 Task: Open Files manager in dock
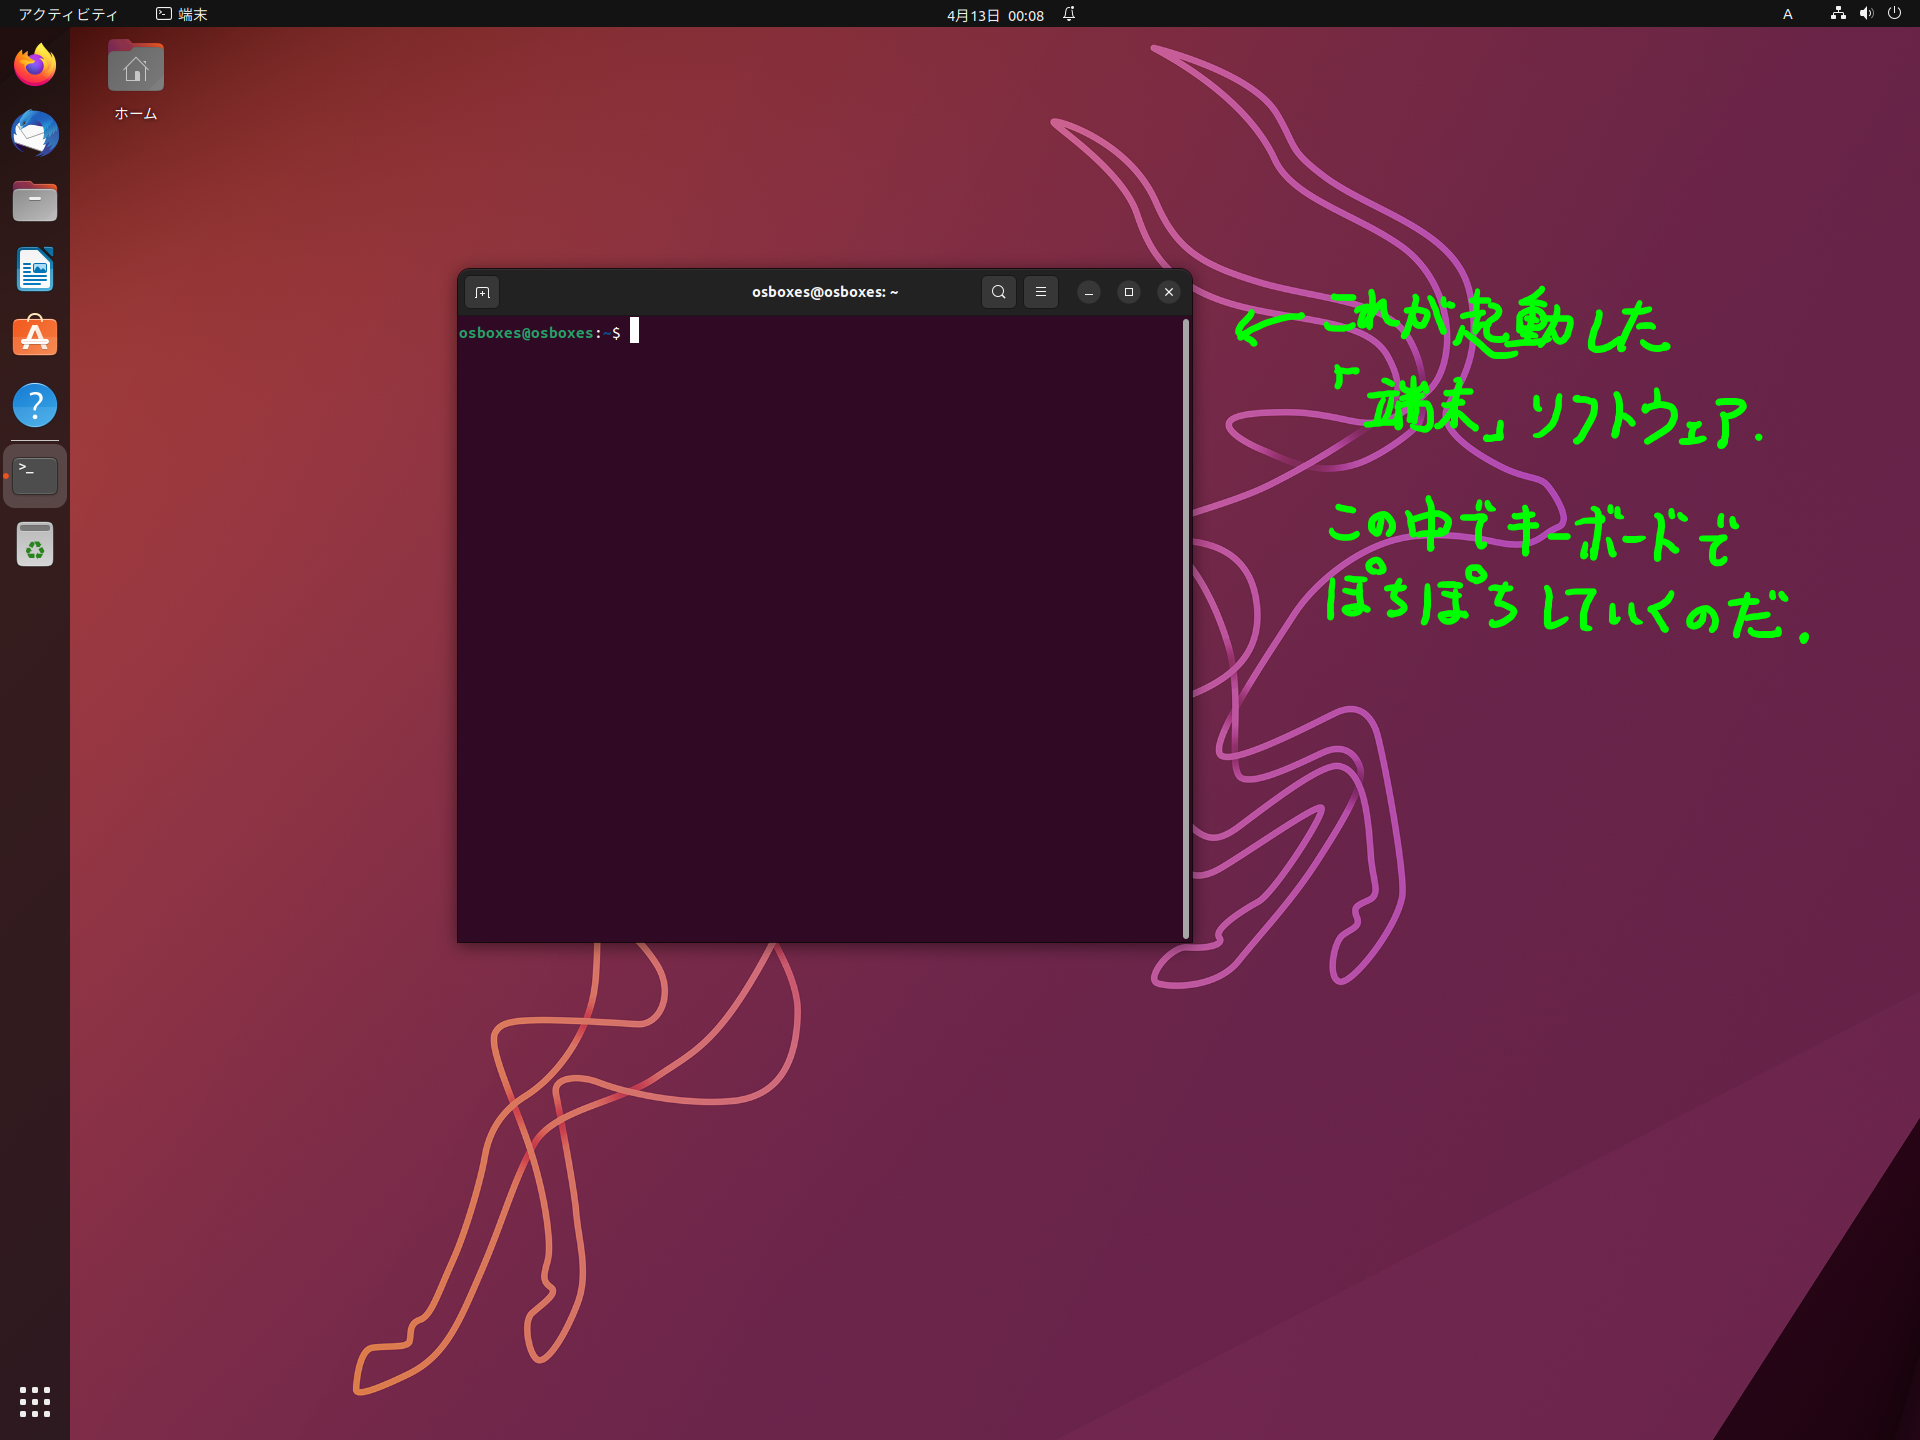[x=35, y=202]
